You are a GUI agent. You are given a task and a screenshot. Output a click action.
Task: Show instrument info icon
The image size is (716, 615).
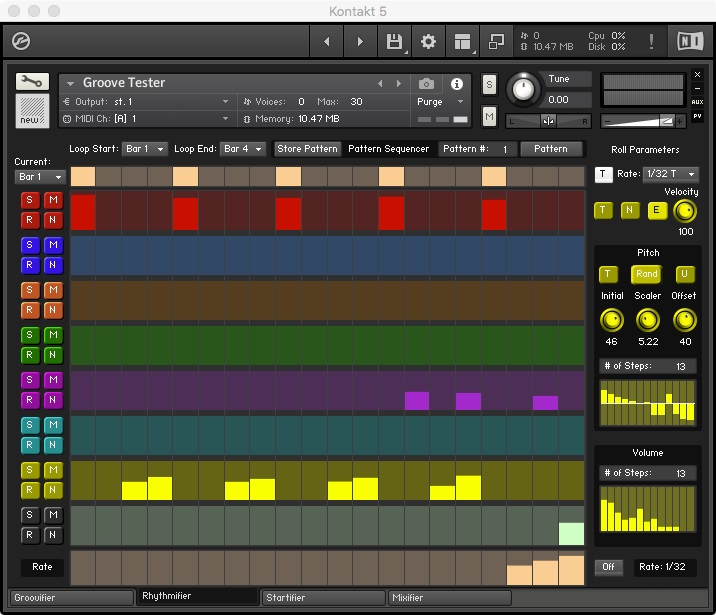coord(457,84)
